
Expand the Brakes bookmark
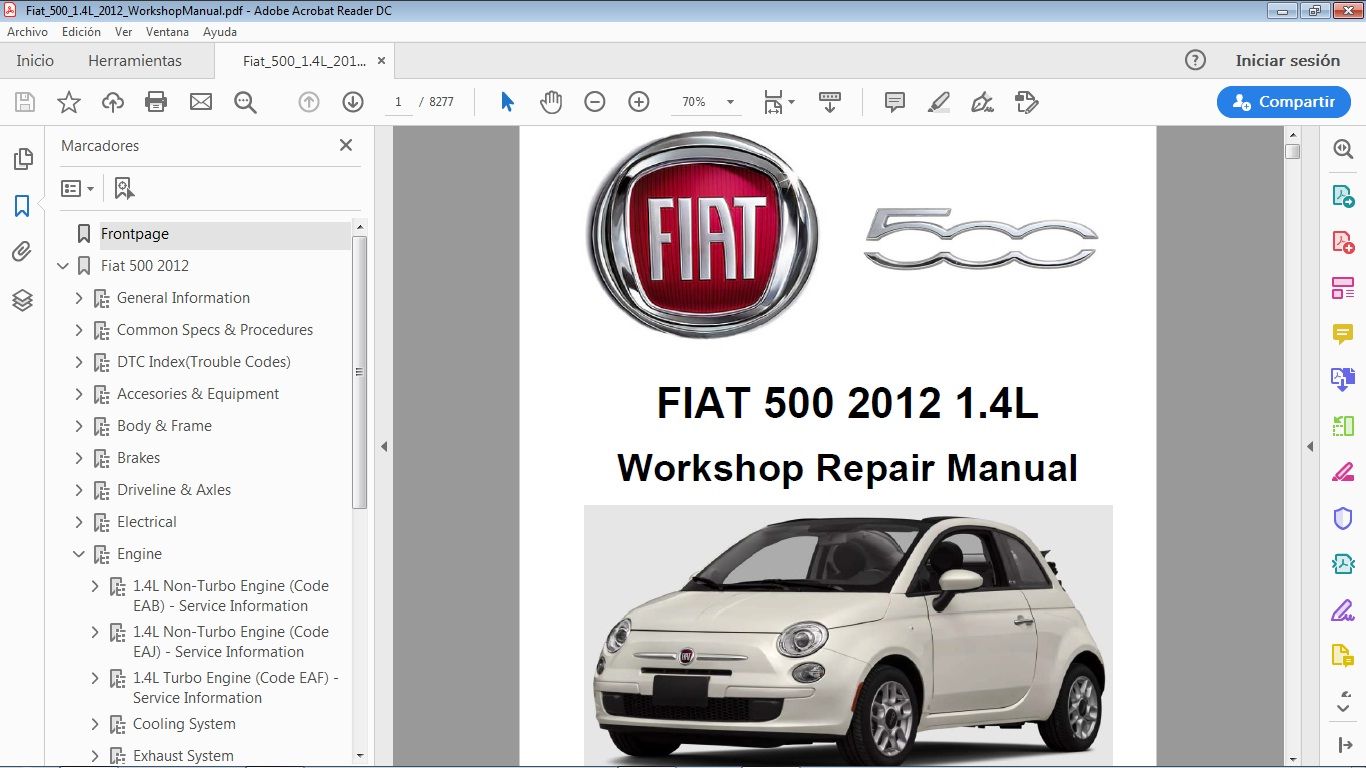[x=79, y=458]
